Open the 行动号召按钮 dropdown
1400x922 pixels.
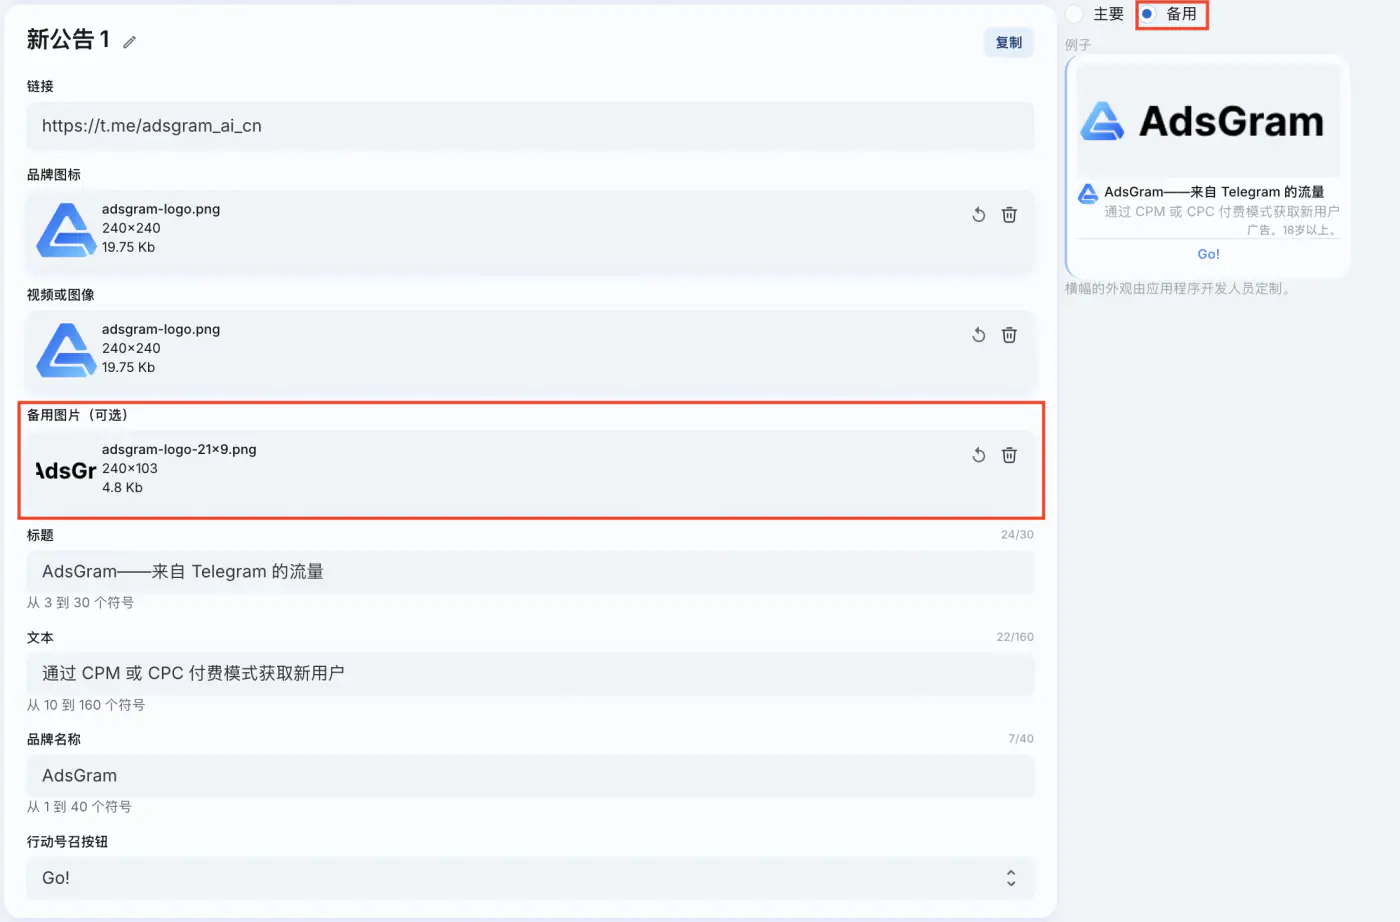(x=530, y=878)
